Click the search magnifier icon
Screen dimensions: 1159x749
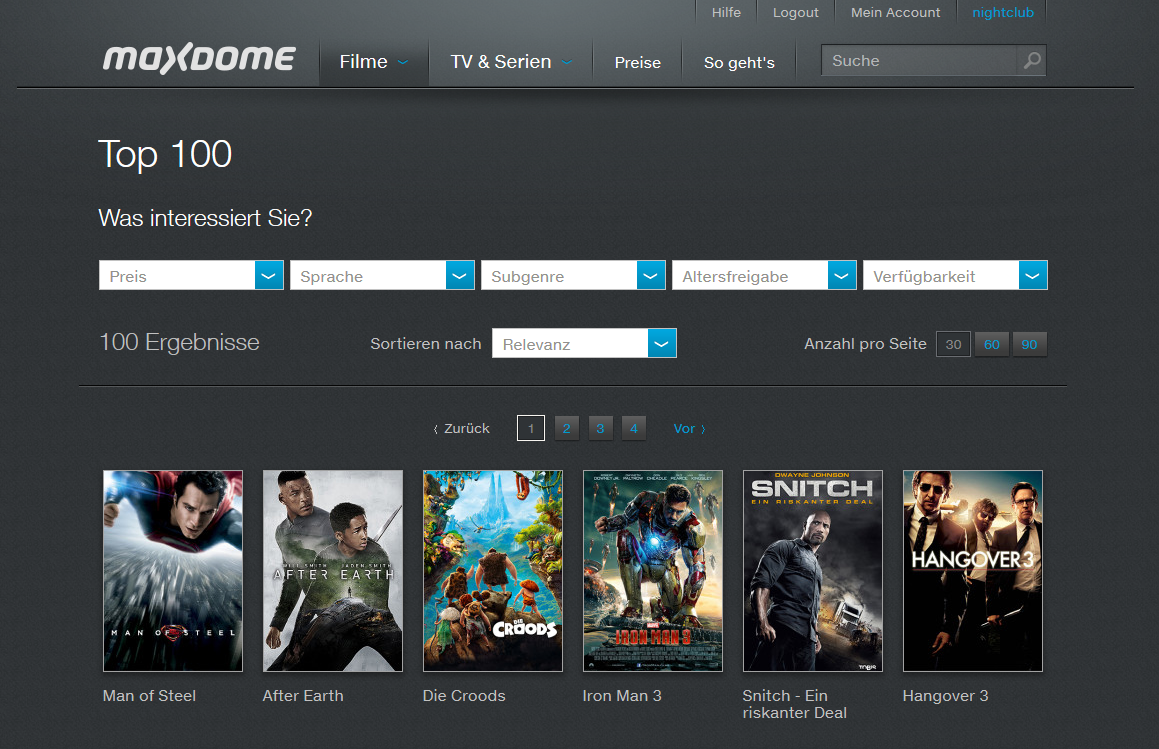[x=1032, y=61]
